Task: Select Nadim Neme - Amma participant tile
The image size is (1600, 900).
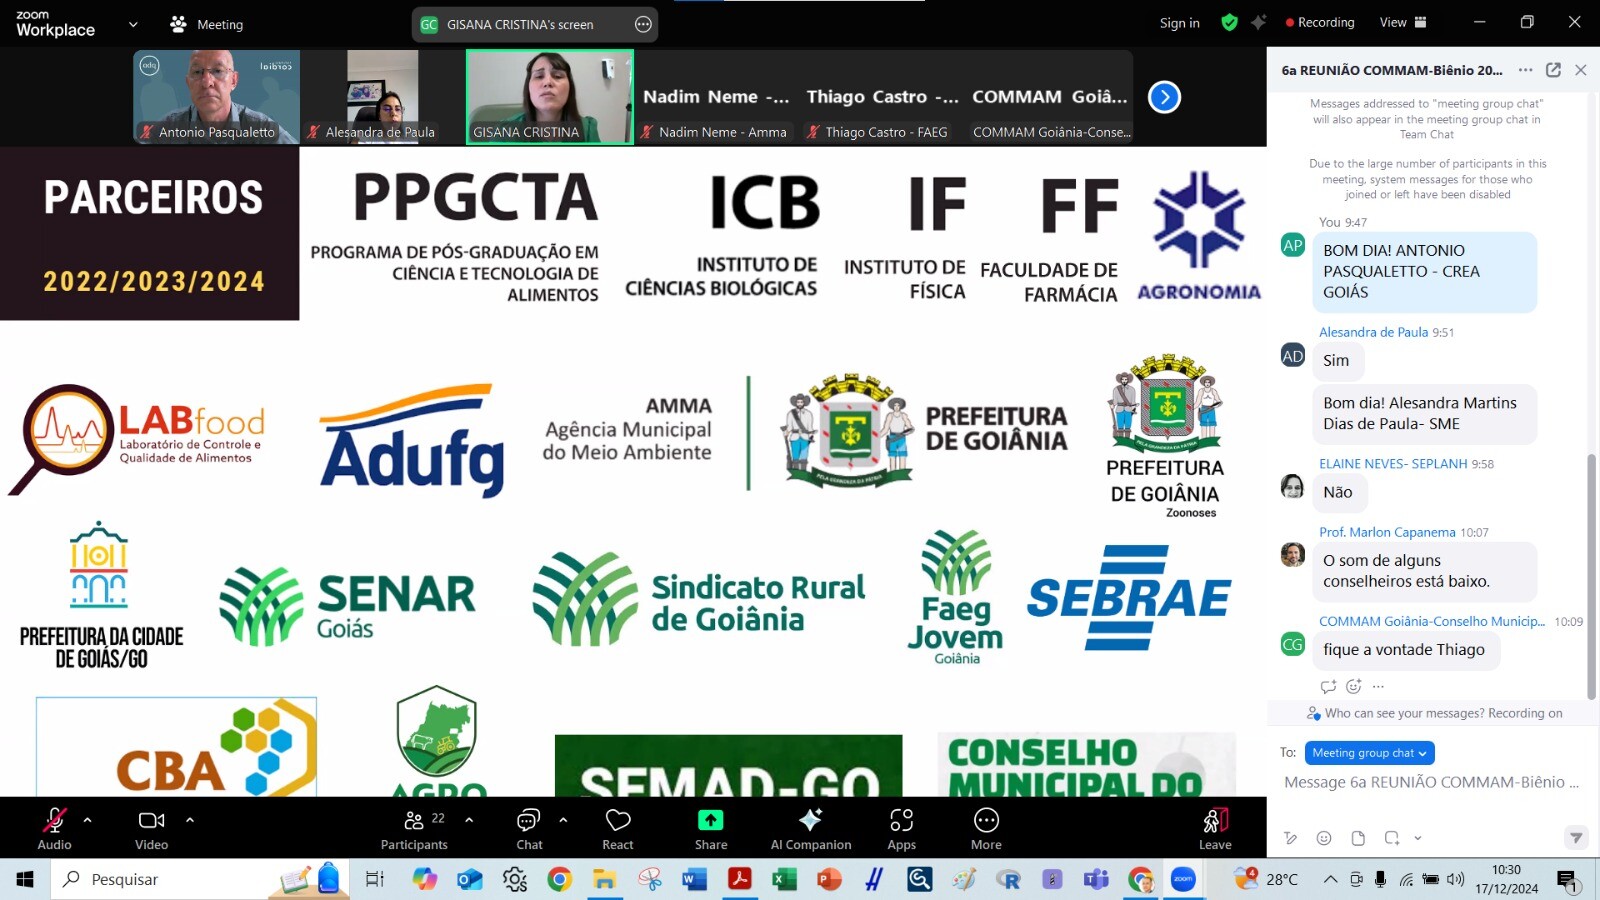Action: tap(716, 97)
